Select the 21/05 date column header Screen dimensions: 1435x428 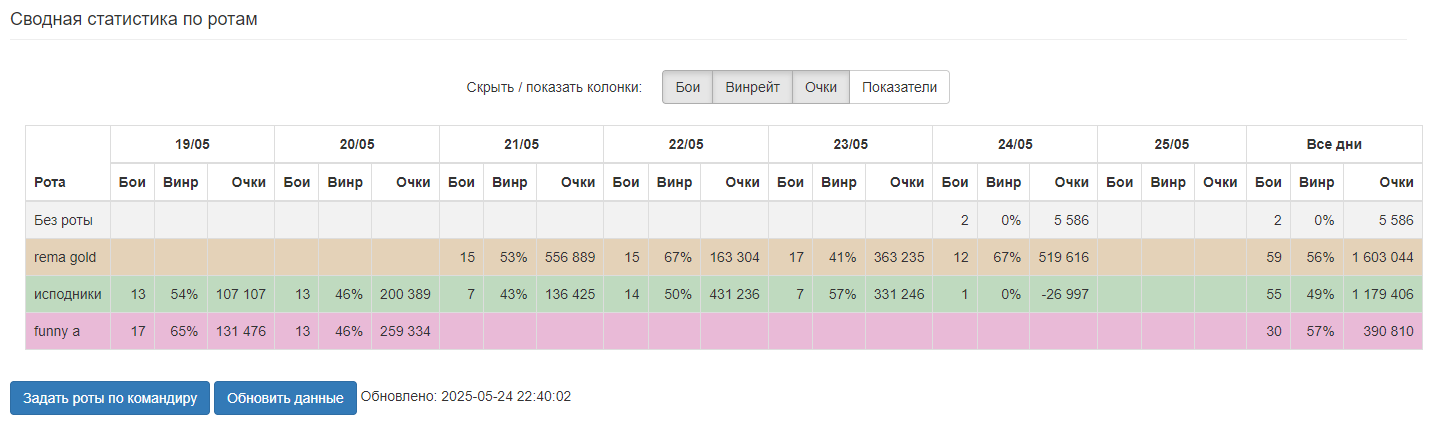point(521,144)
